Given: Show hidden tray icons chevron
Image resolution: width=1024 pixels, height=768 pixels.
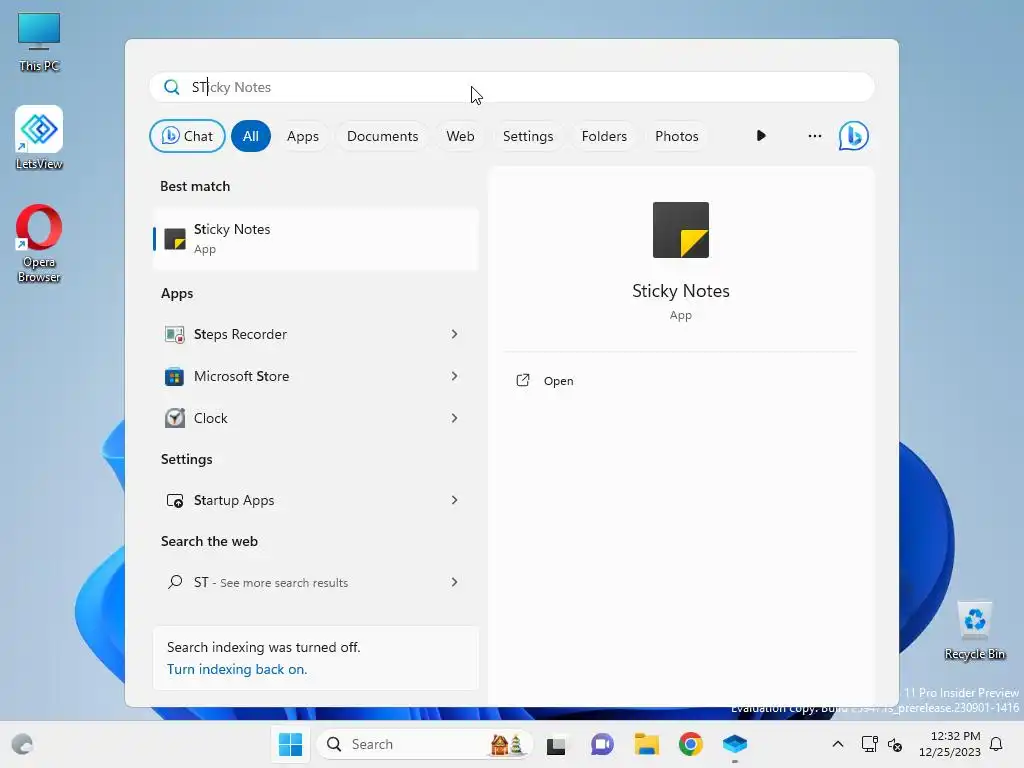Looking at the screenshot, I should pyautogui.click(x=838, y=744).
